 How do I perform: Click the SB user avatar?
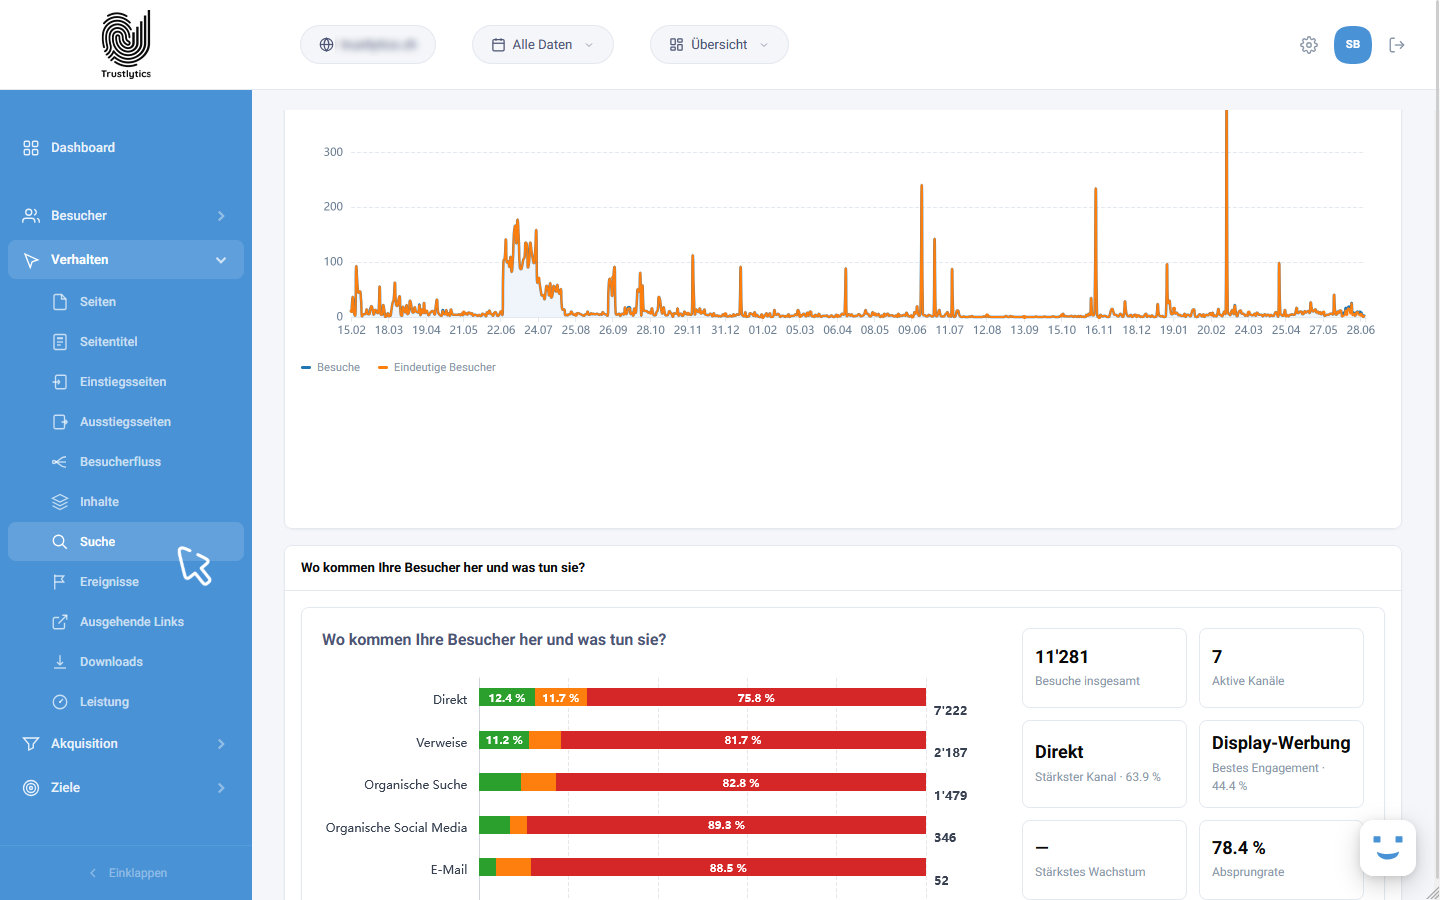point(1353,45)
